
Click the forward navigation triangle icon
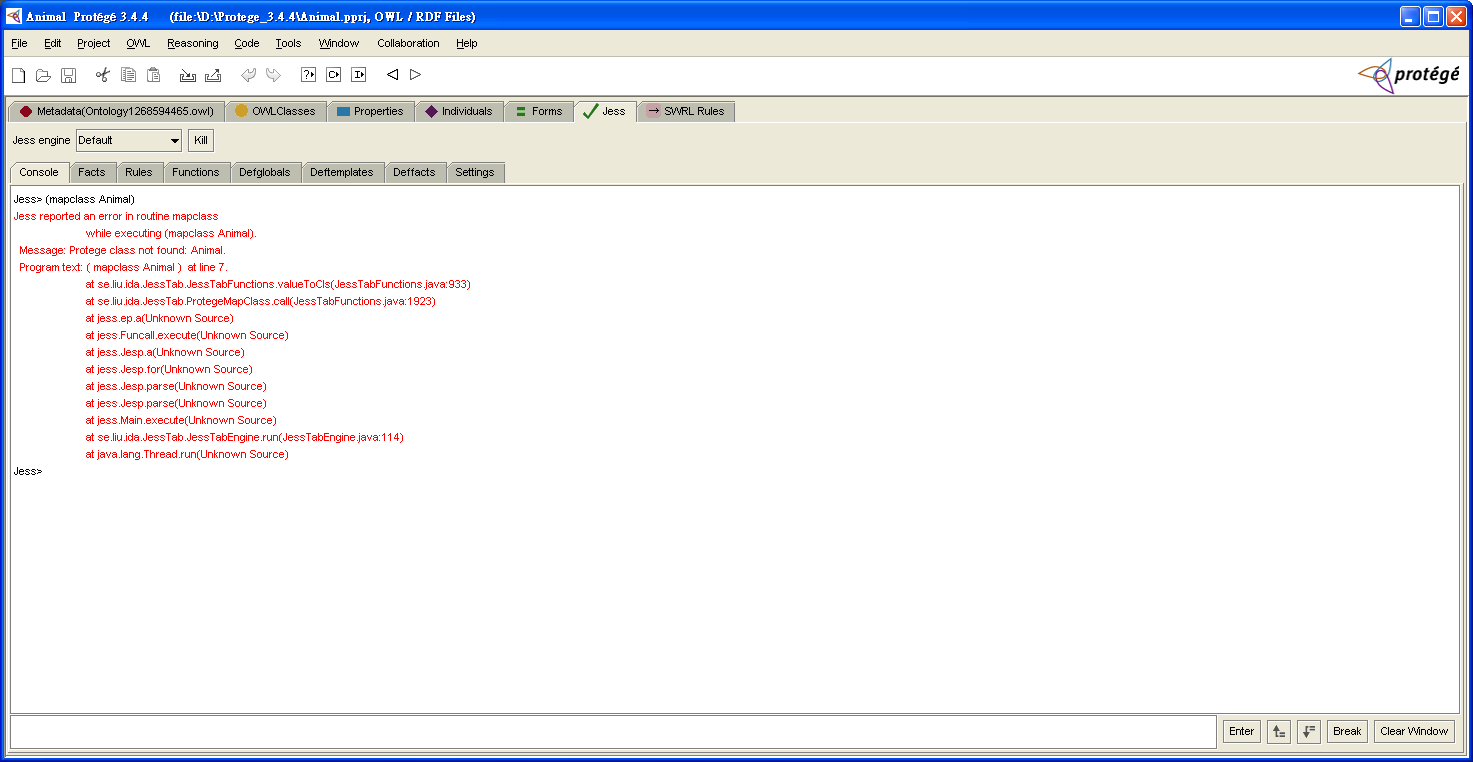tap(416, 75)
